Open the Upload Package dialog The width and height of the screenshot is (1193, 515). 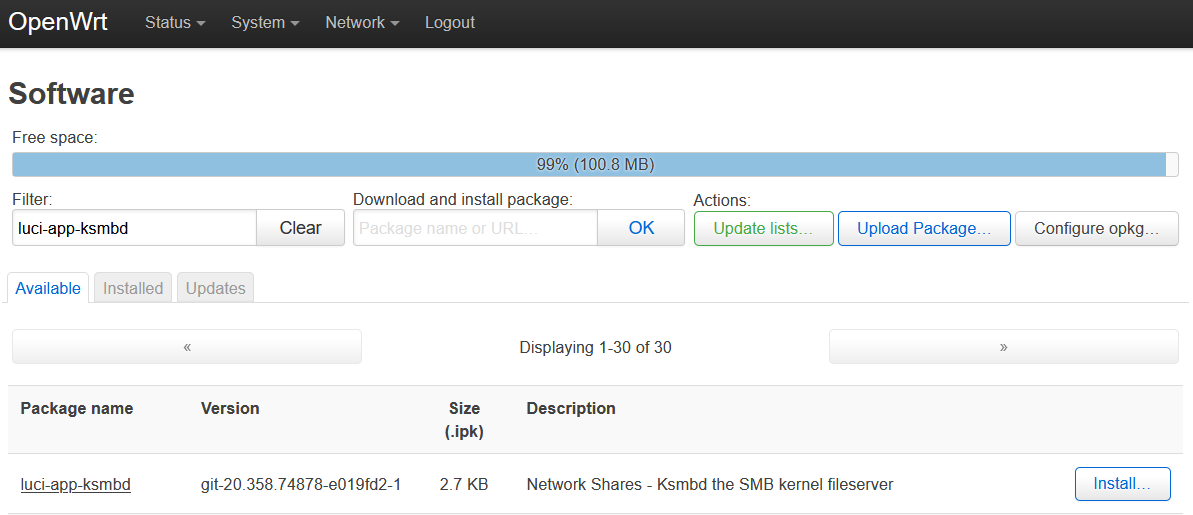pyautogui.click(x=924, y=228)
